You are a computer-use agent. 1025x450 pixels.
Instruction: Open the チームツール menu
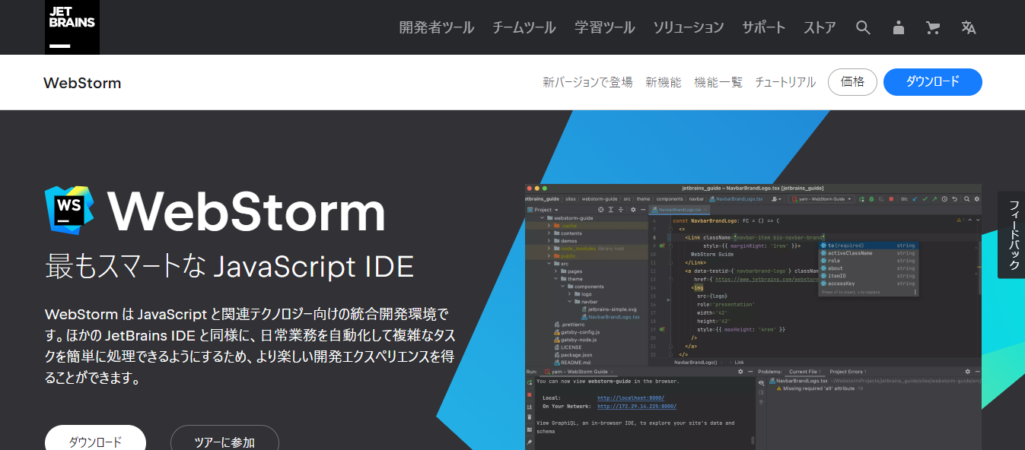(524, 27)
